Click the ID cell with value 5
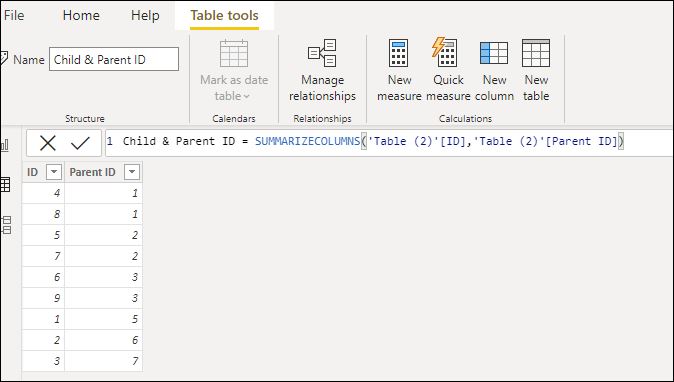The image size is (674, 382). [x=43, y=235]
